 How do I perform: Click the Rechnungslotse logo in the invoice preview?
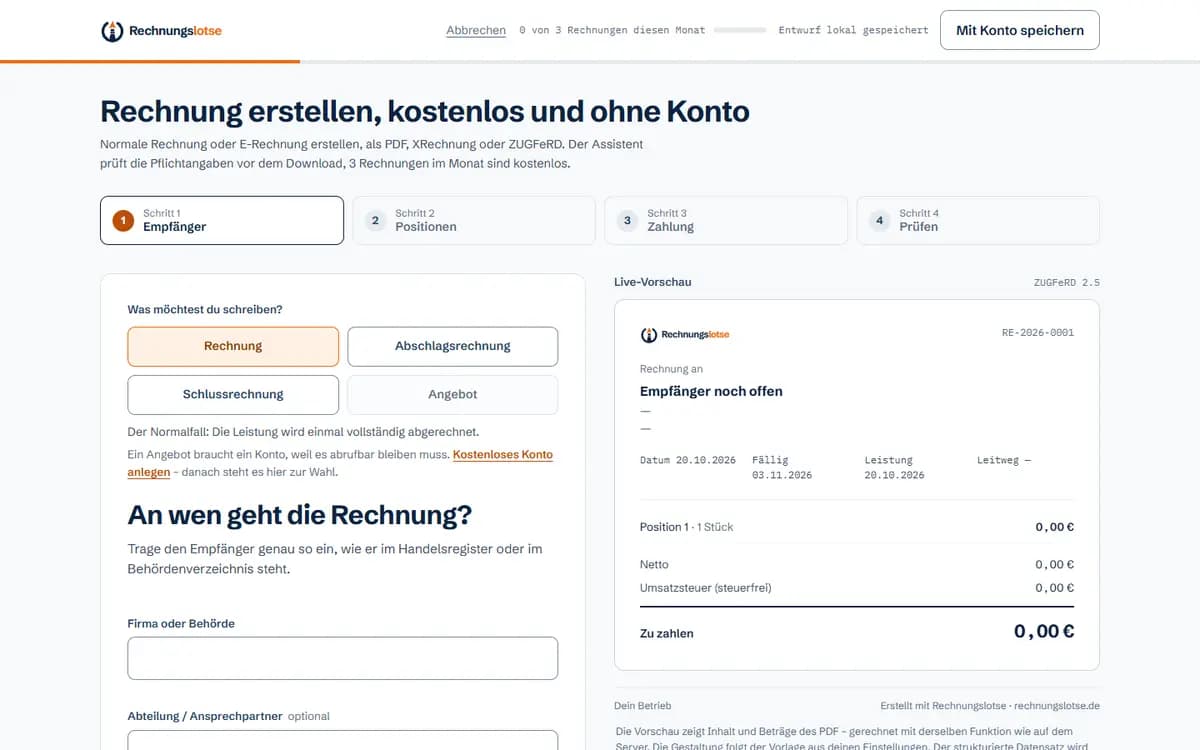685,334
